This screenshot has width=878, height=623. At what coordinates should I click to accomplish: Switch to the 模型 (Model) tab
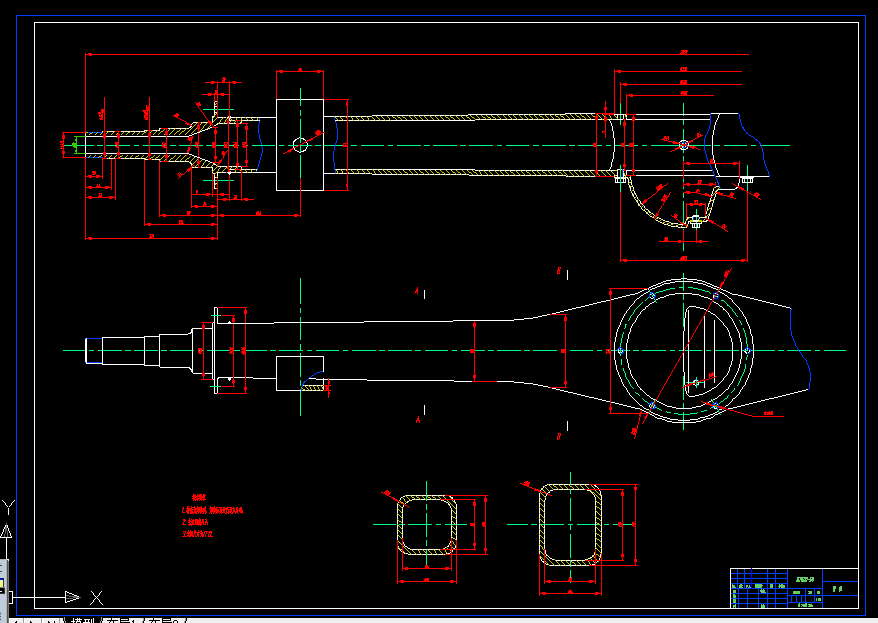[x=83, y=621]
